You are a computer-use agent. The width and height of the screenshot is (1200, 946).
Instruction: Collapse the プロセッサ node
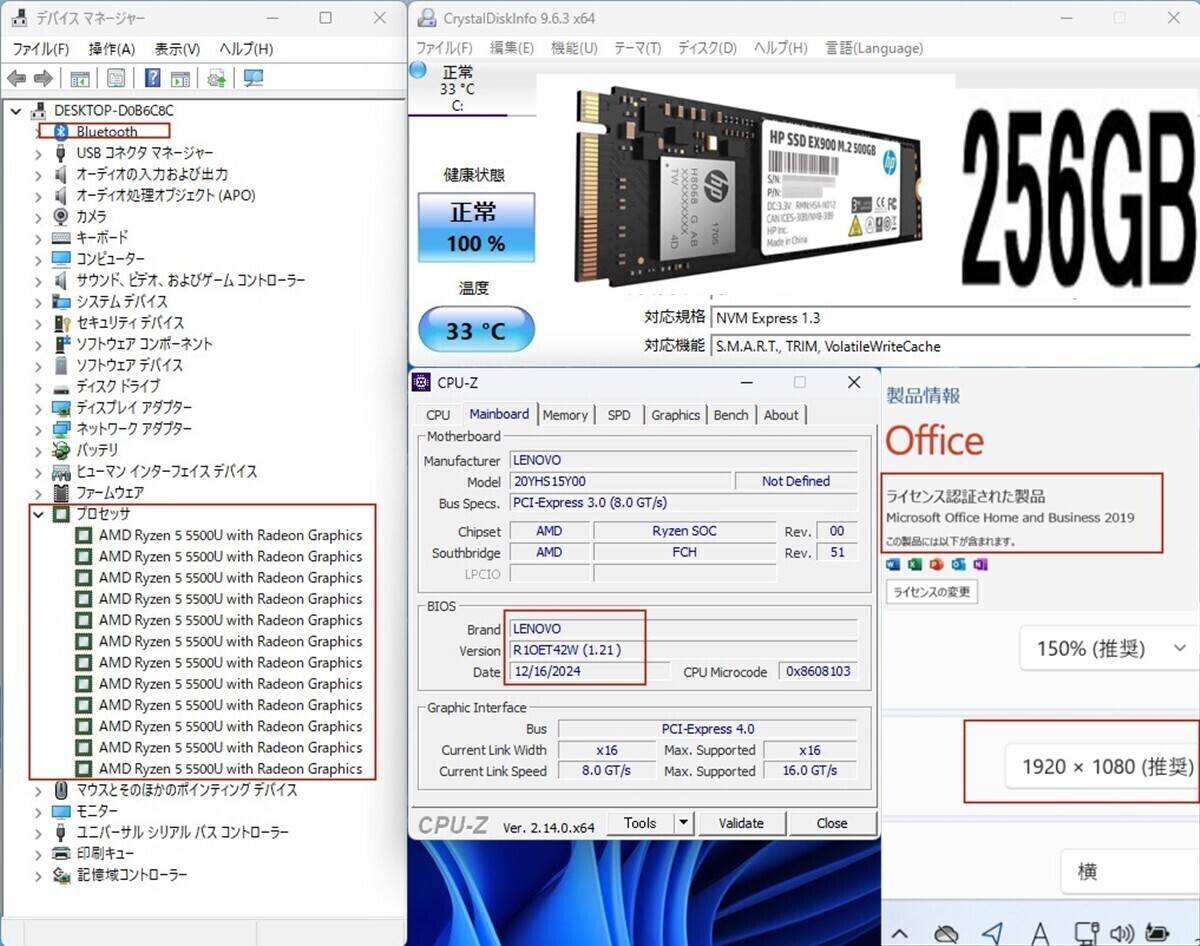38,514
